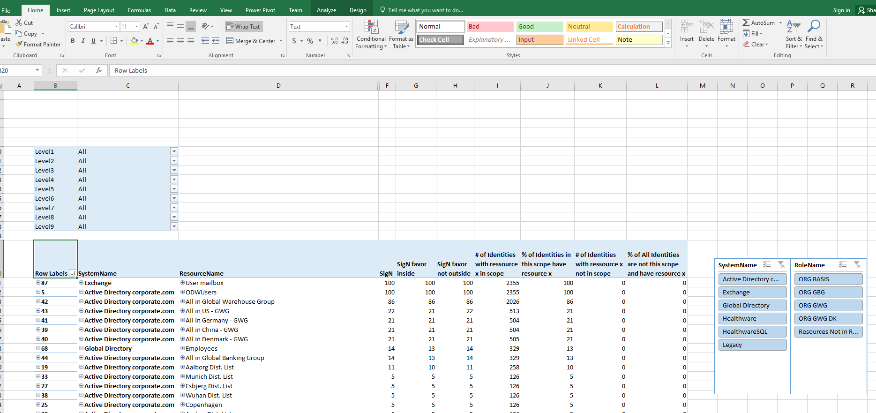Open the font name Calibri dropdown
The height and width of the screenshot is (413, 876).
116,26
